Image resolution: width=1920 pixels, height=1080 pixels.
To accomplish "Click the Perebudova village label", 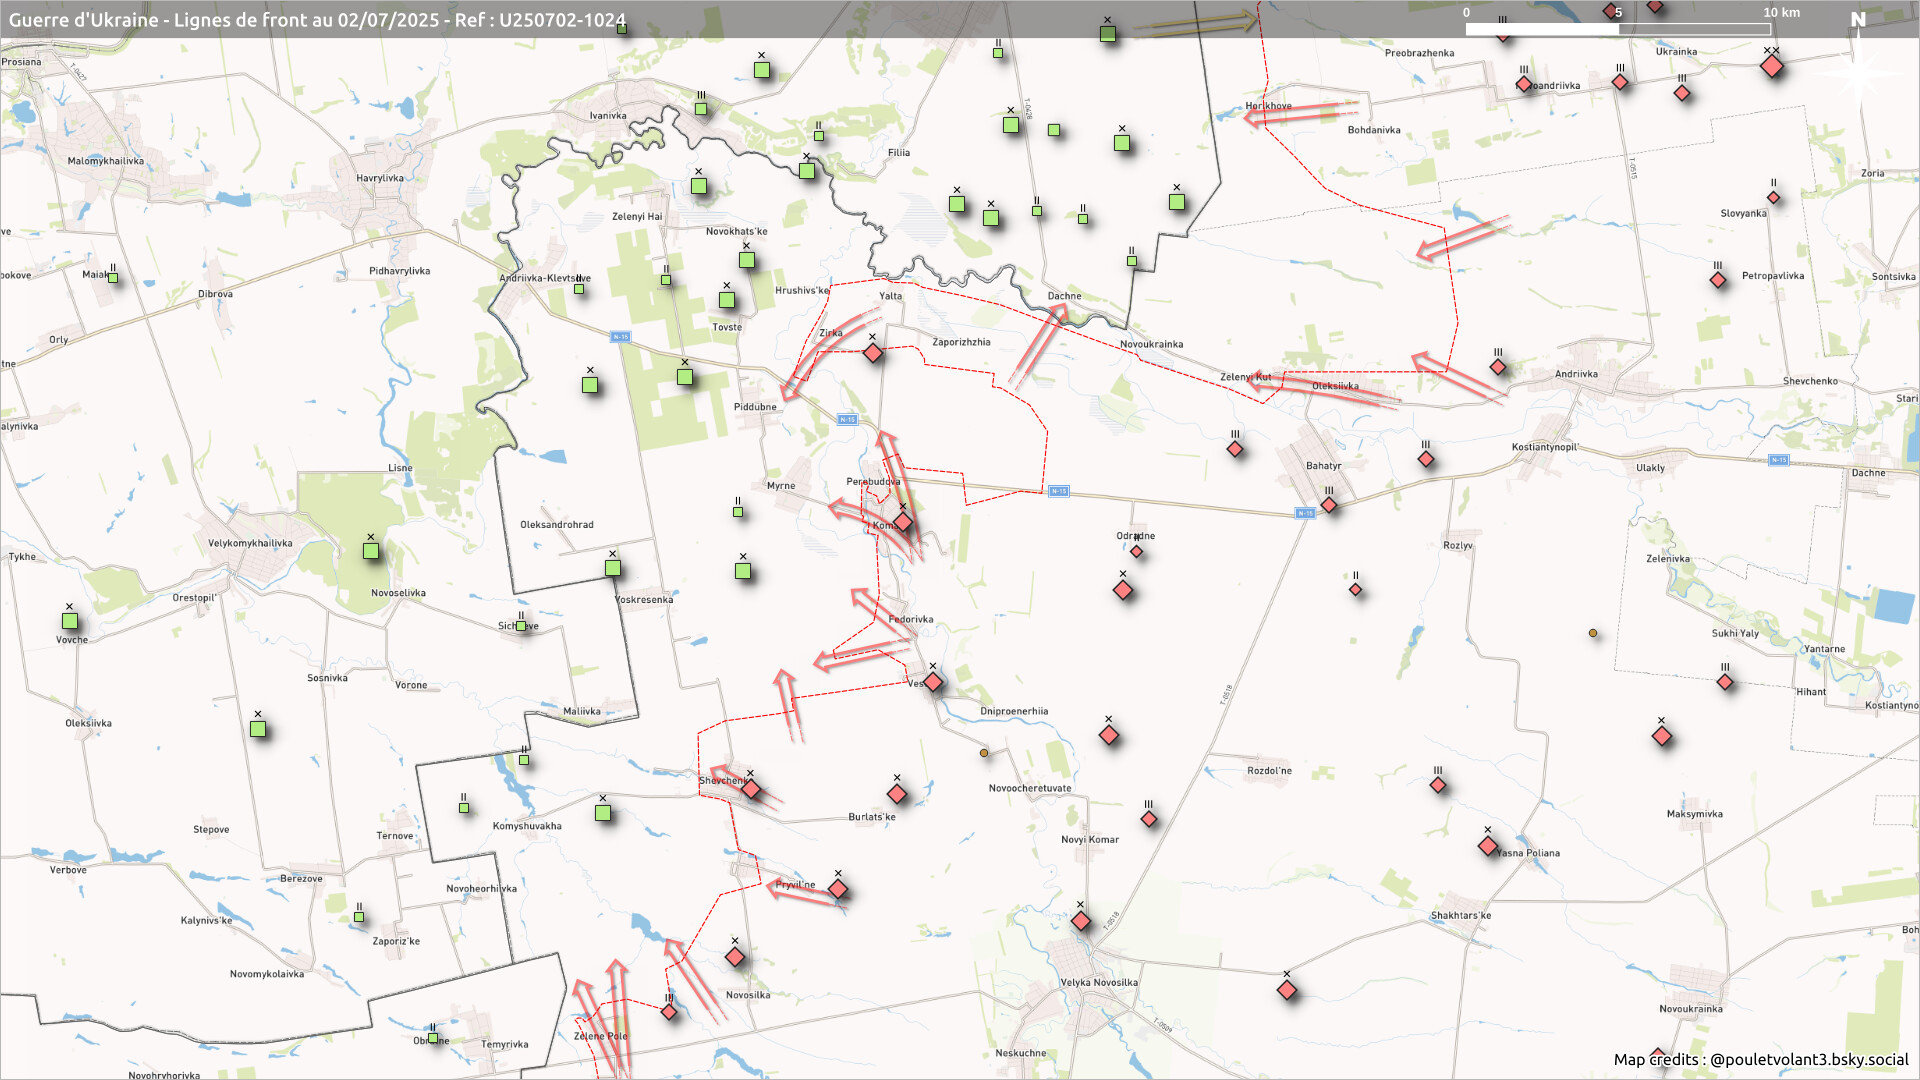I will click(873, 482).
